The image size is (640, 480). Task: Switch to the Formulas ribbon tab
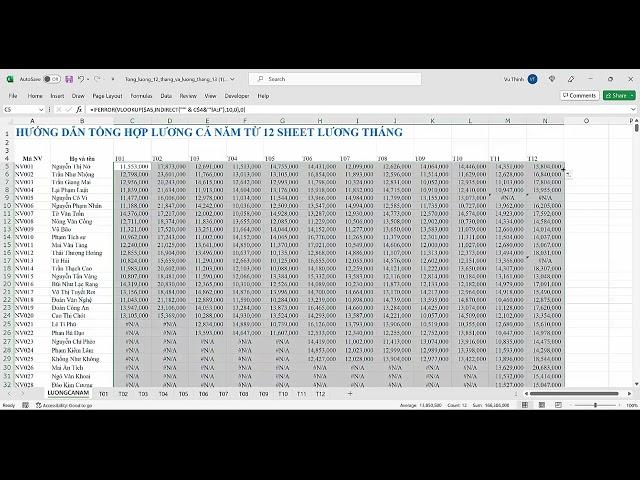click(x=141, y=96)
